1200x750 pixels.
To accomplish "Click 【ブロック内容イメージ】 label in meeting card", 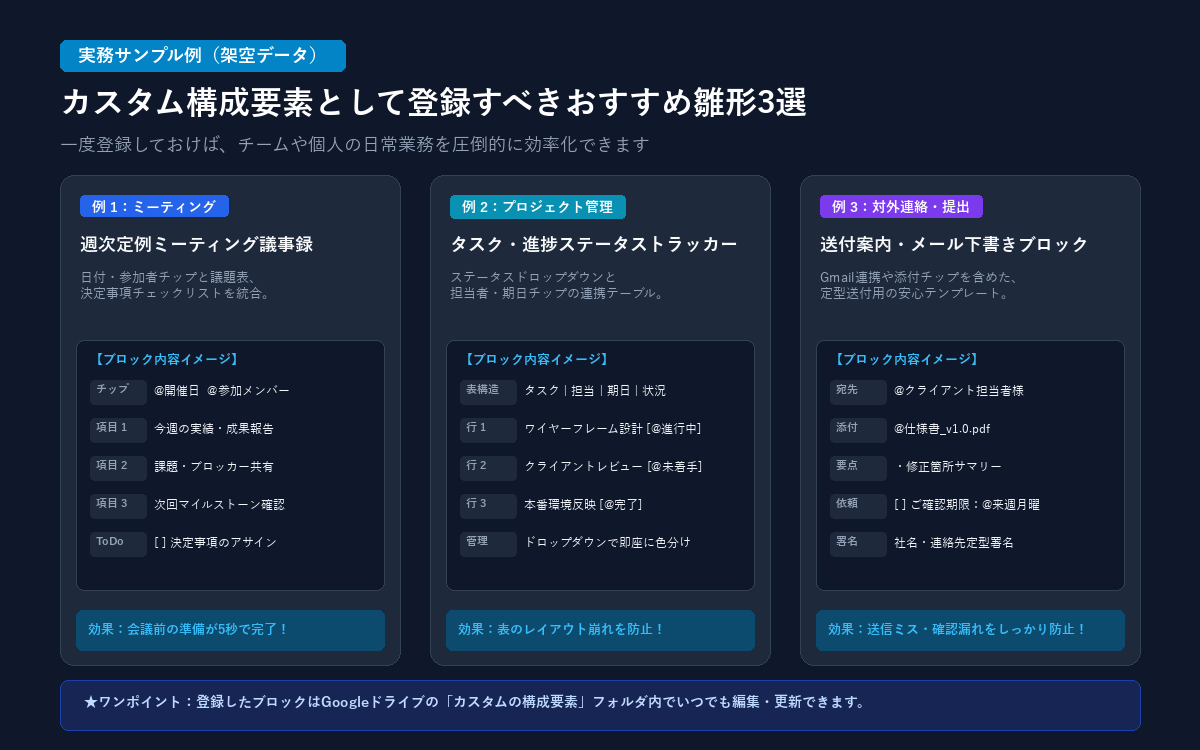I will [167, 359].
